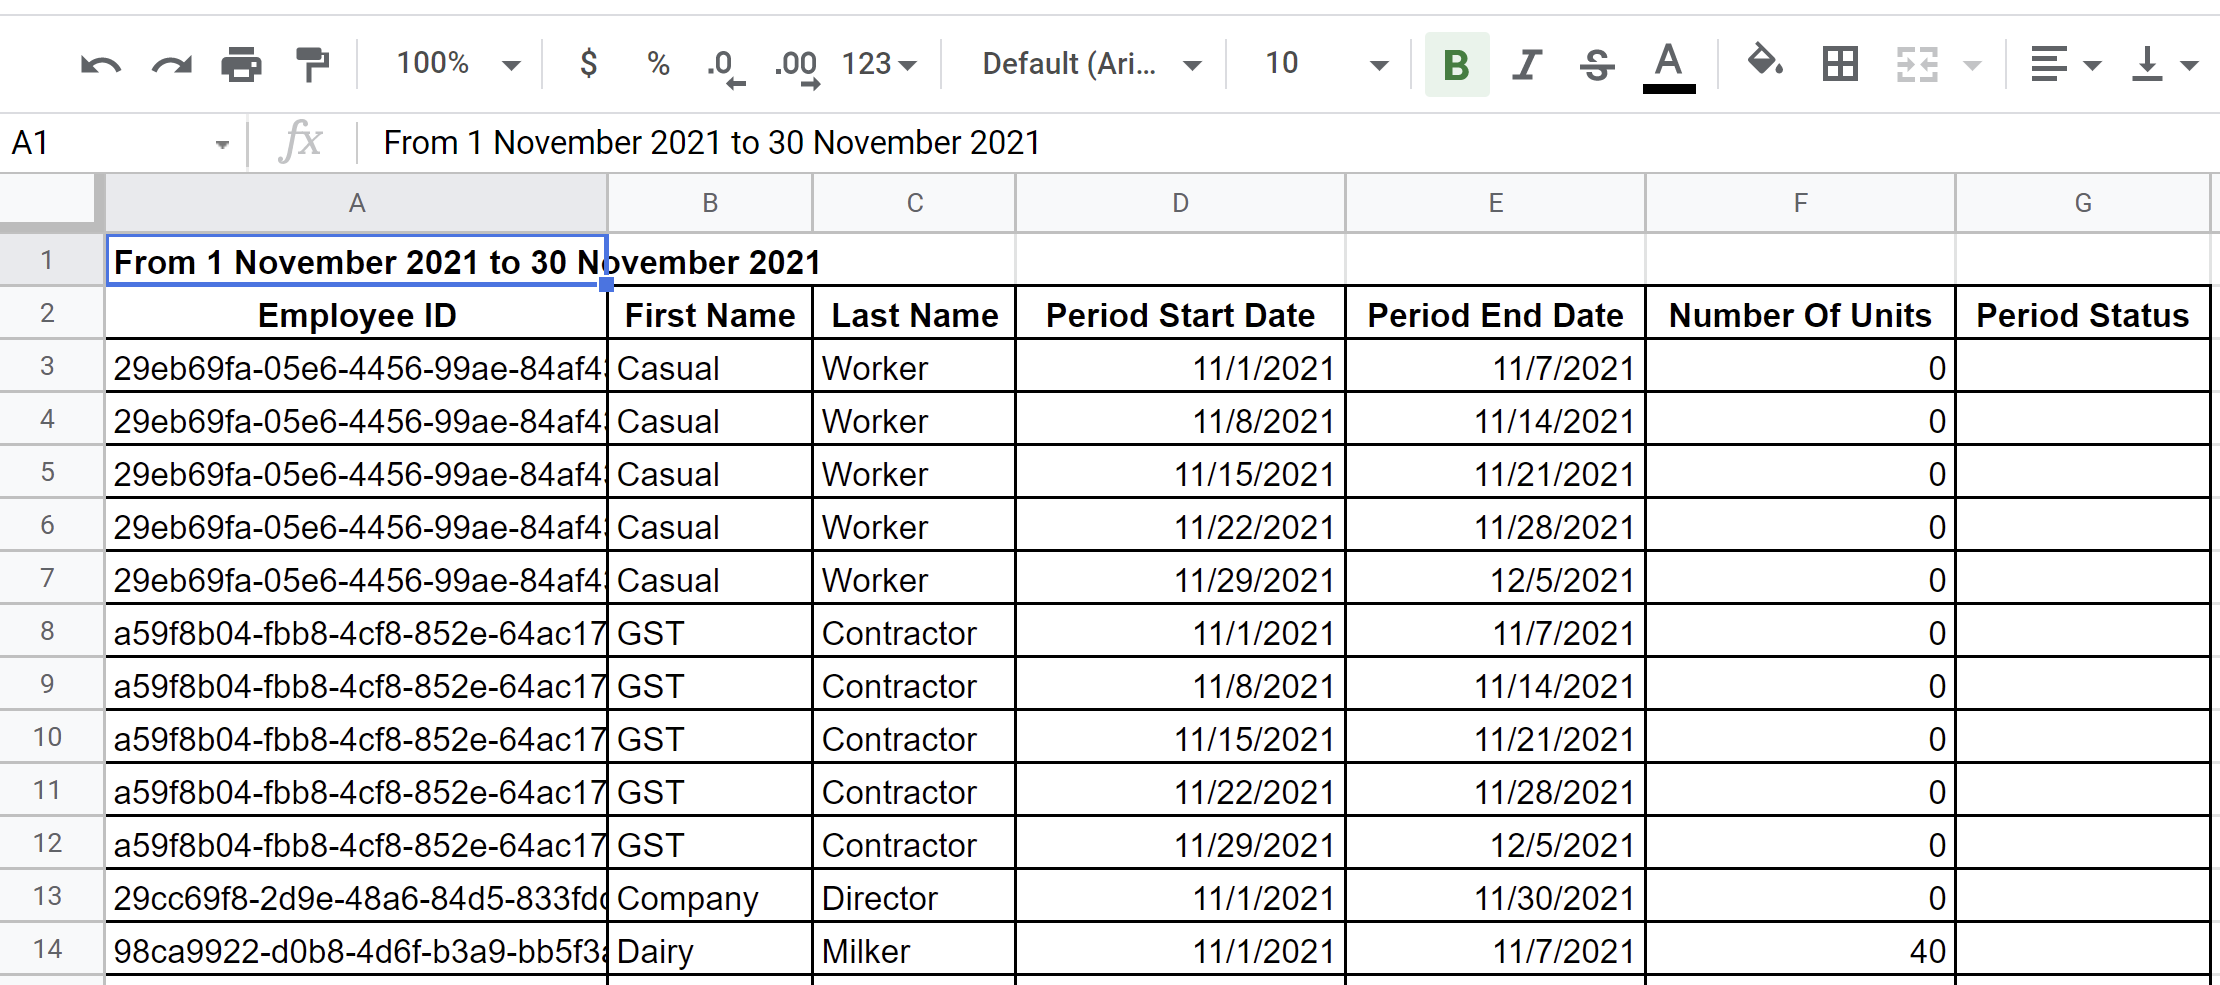Expand the Default (Arial) font dropdown
This screenshot has height=985, width=2220.
1092,64
